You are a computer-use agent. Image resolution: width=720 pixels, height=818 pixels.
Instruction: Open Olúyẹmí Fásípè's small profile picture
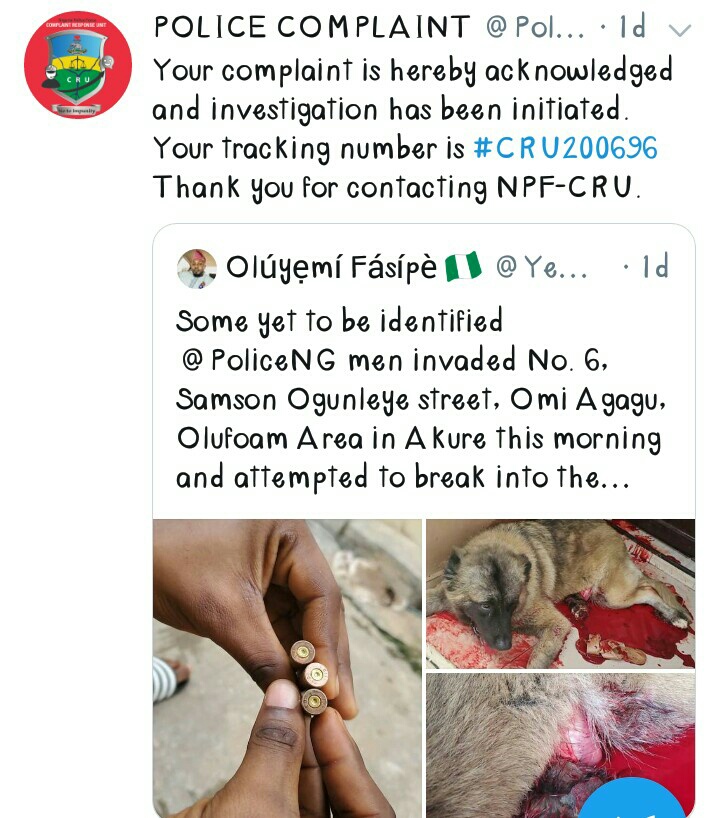point(197,268)
